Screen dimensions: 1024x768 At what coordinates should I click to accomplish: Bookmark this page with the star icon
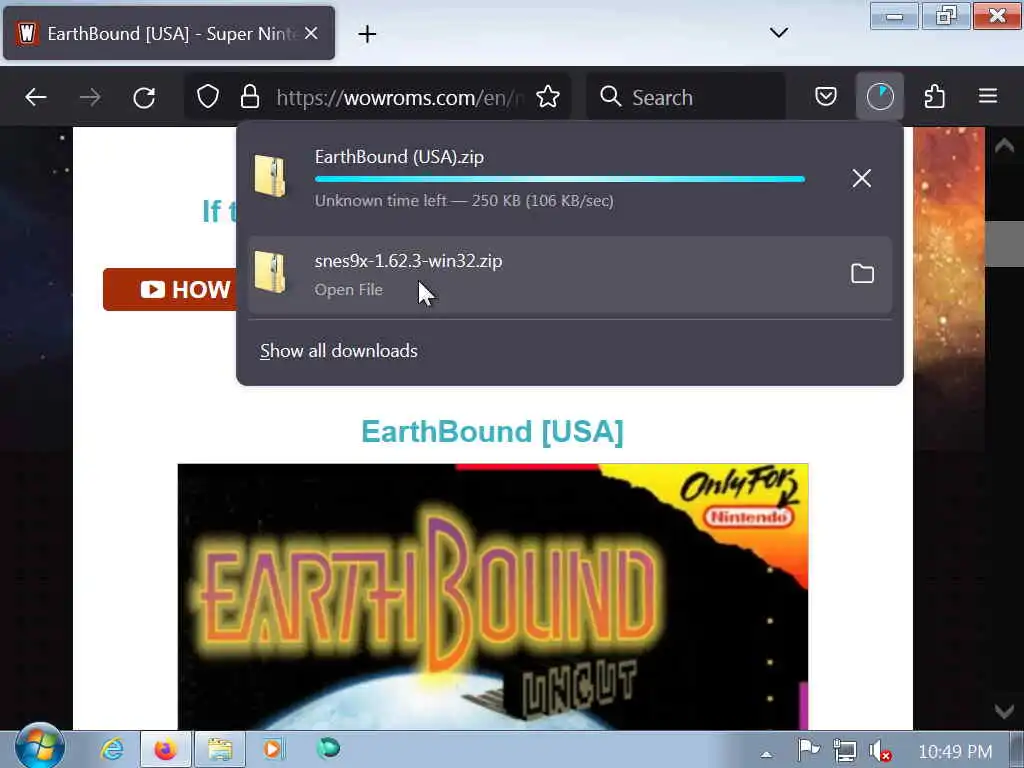(x=547, y=97)
